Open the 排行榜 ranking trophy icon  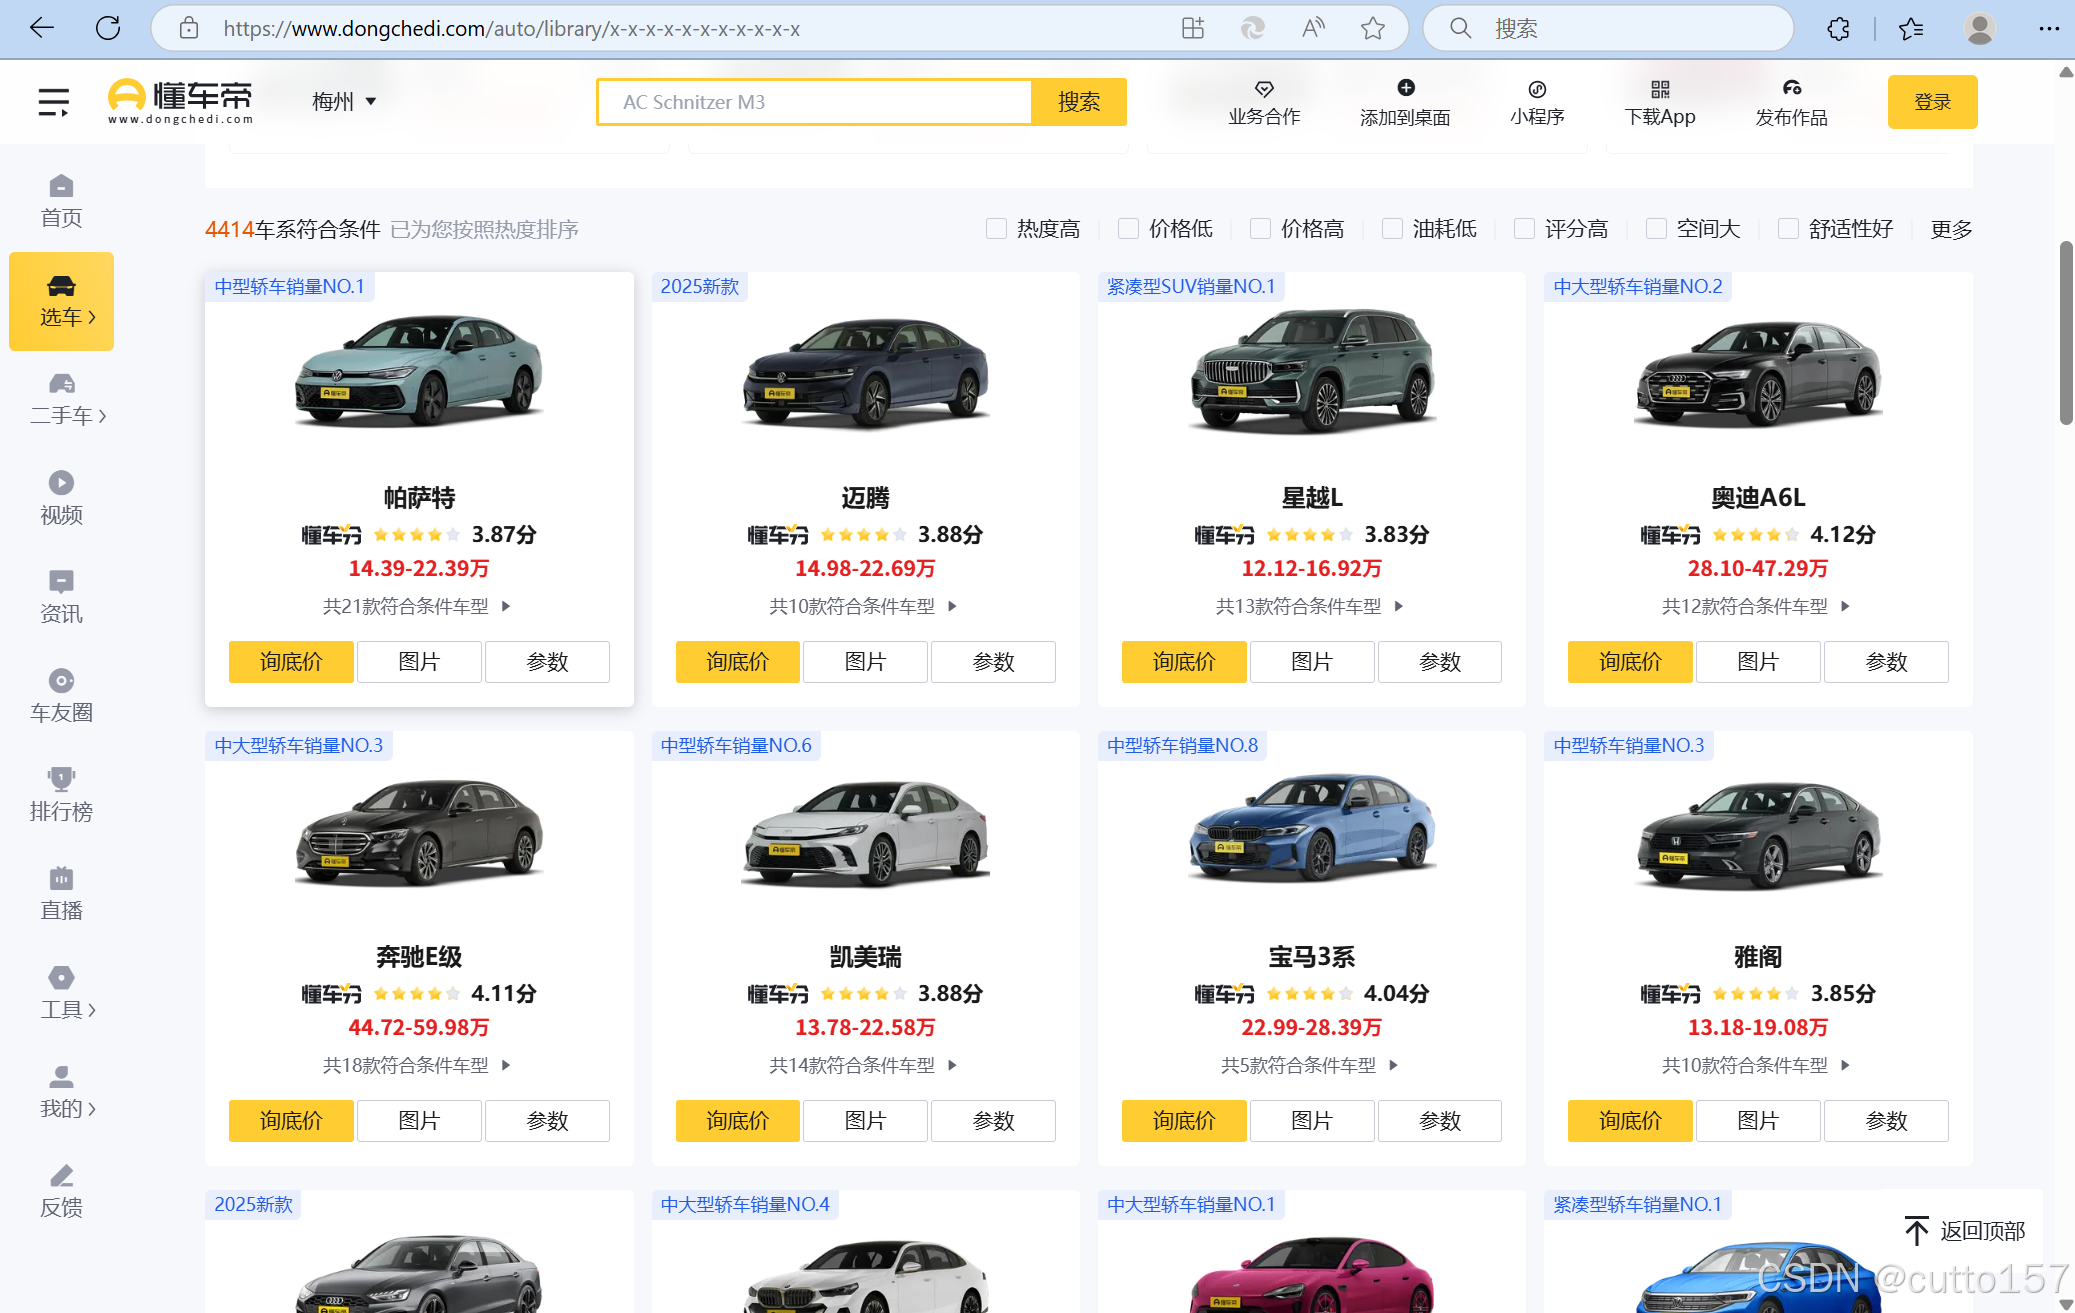click(61, 779)
